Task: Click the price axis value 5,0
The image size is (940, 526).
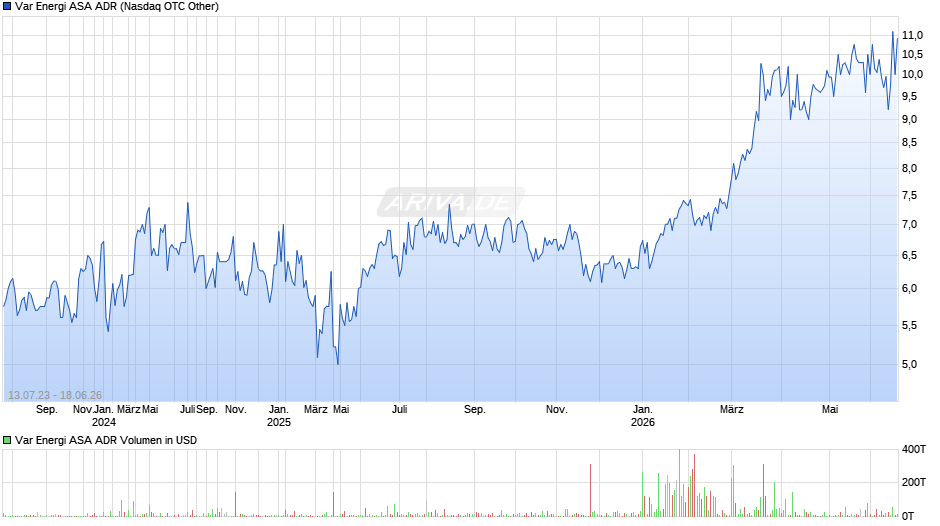Action: point(909,365)
